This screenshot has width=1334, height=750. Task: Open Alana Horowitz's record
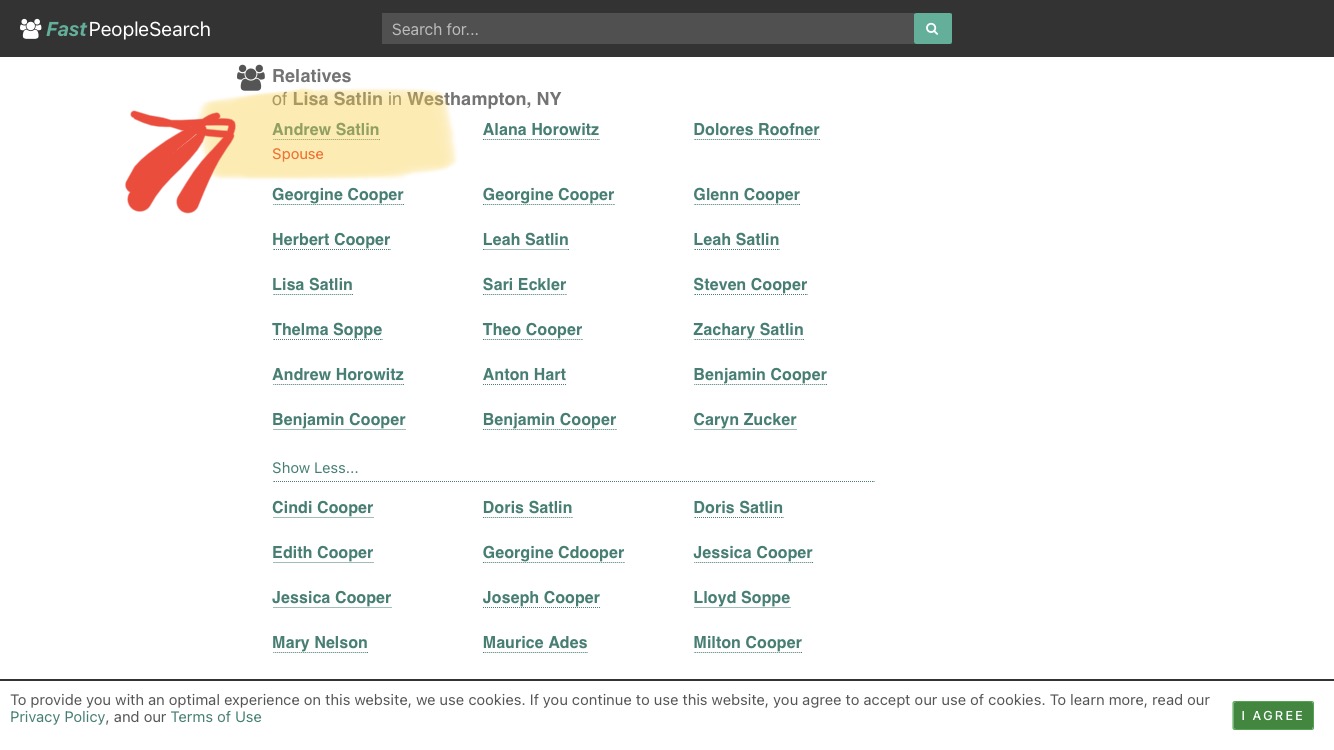click(541, 129)
